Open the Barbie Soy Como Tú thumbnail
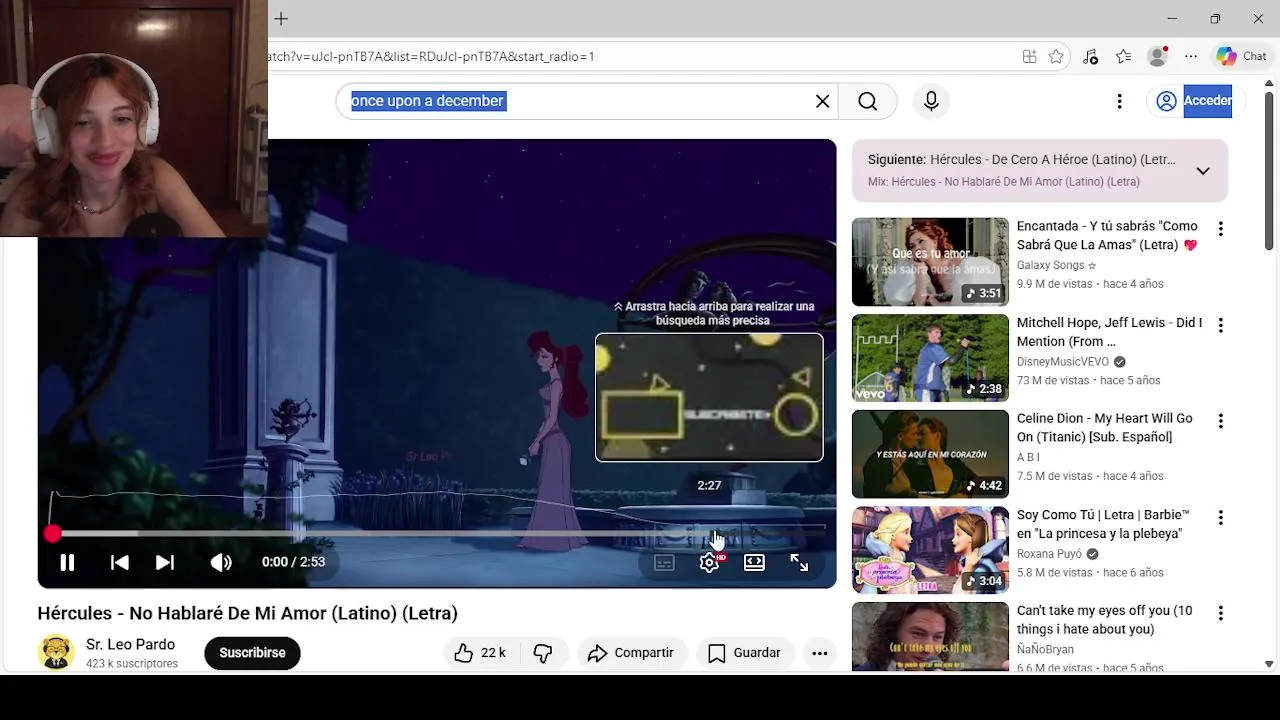Viewport: 1280px width, 720px height. click(930, 550)
